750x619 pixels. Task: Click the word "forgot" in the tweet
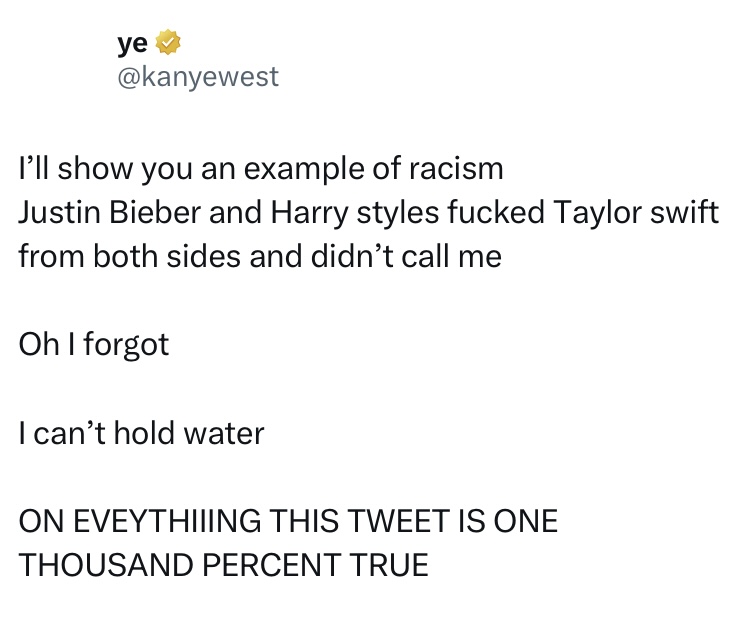(126, 345)
